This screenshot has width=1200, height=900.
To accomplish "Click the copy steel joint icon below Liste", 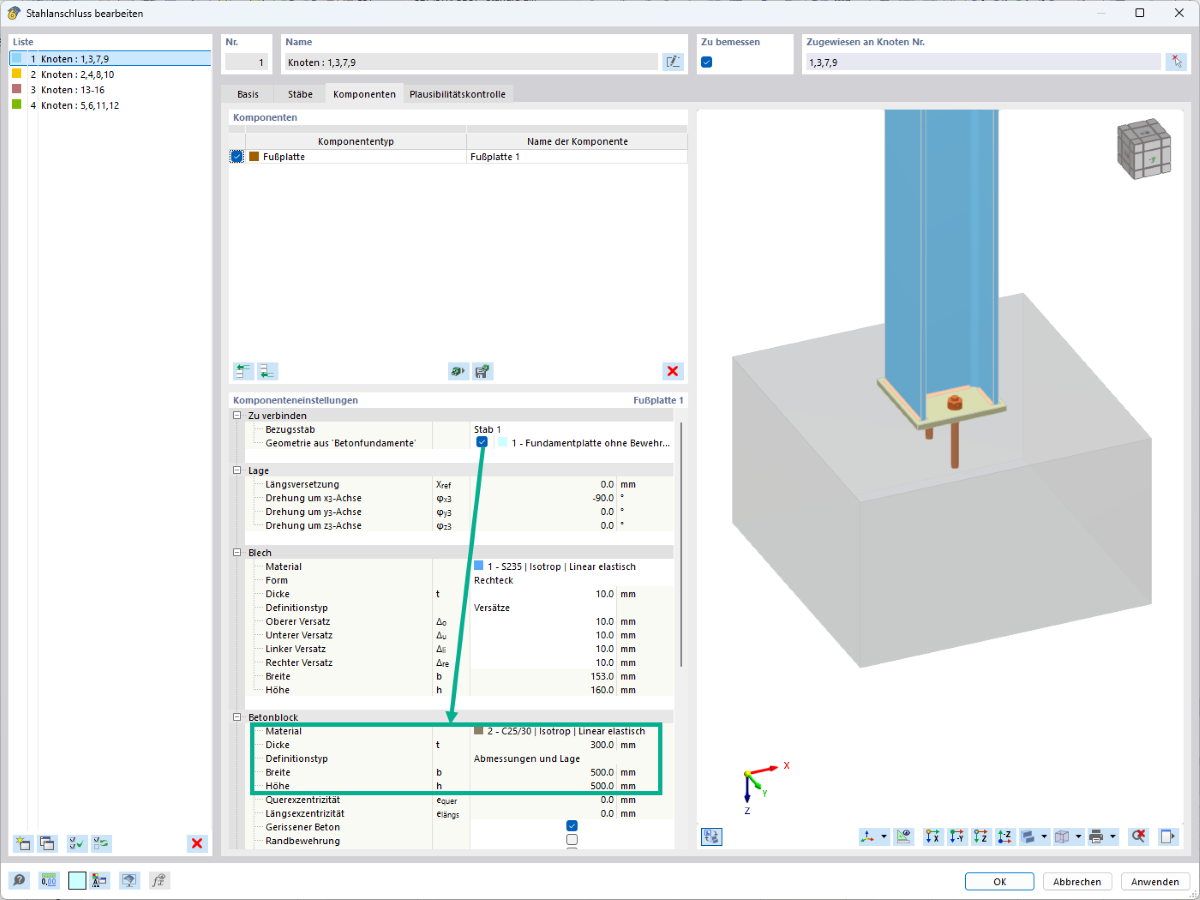I will coord(47,843).
